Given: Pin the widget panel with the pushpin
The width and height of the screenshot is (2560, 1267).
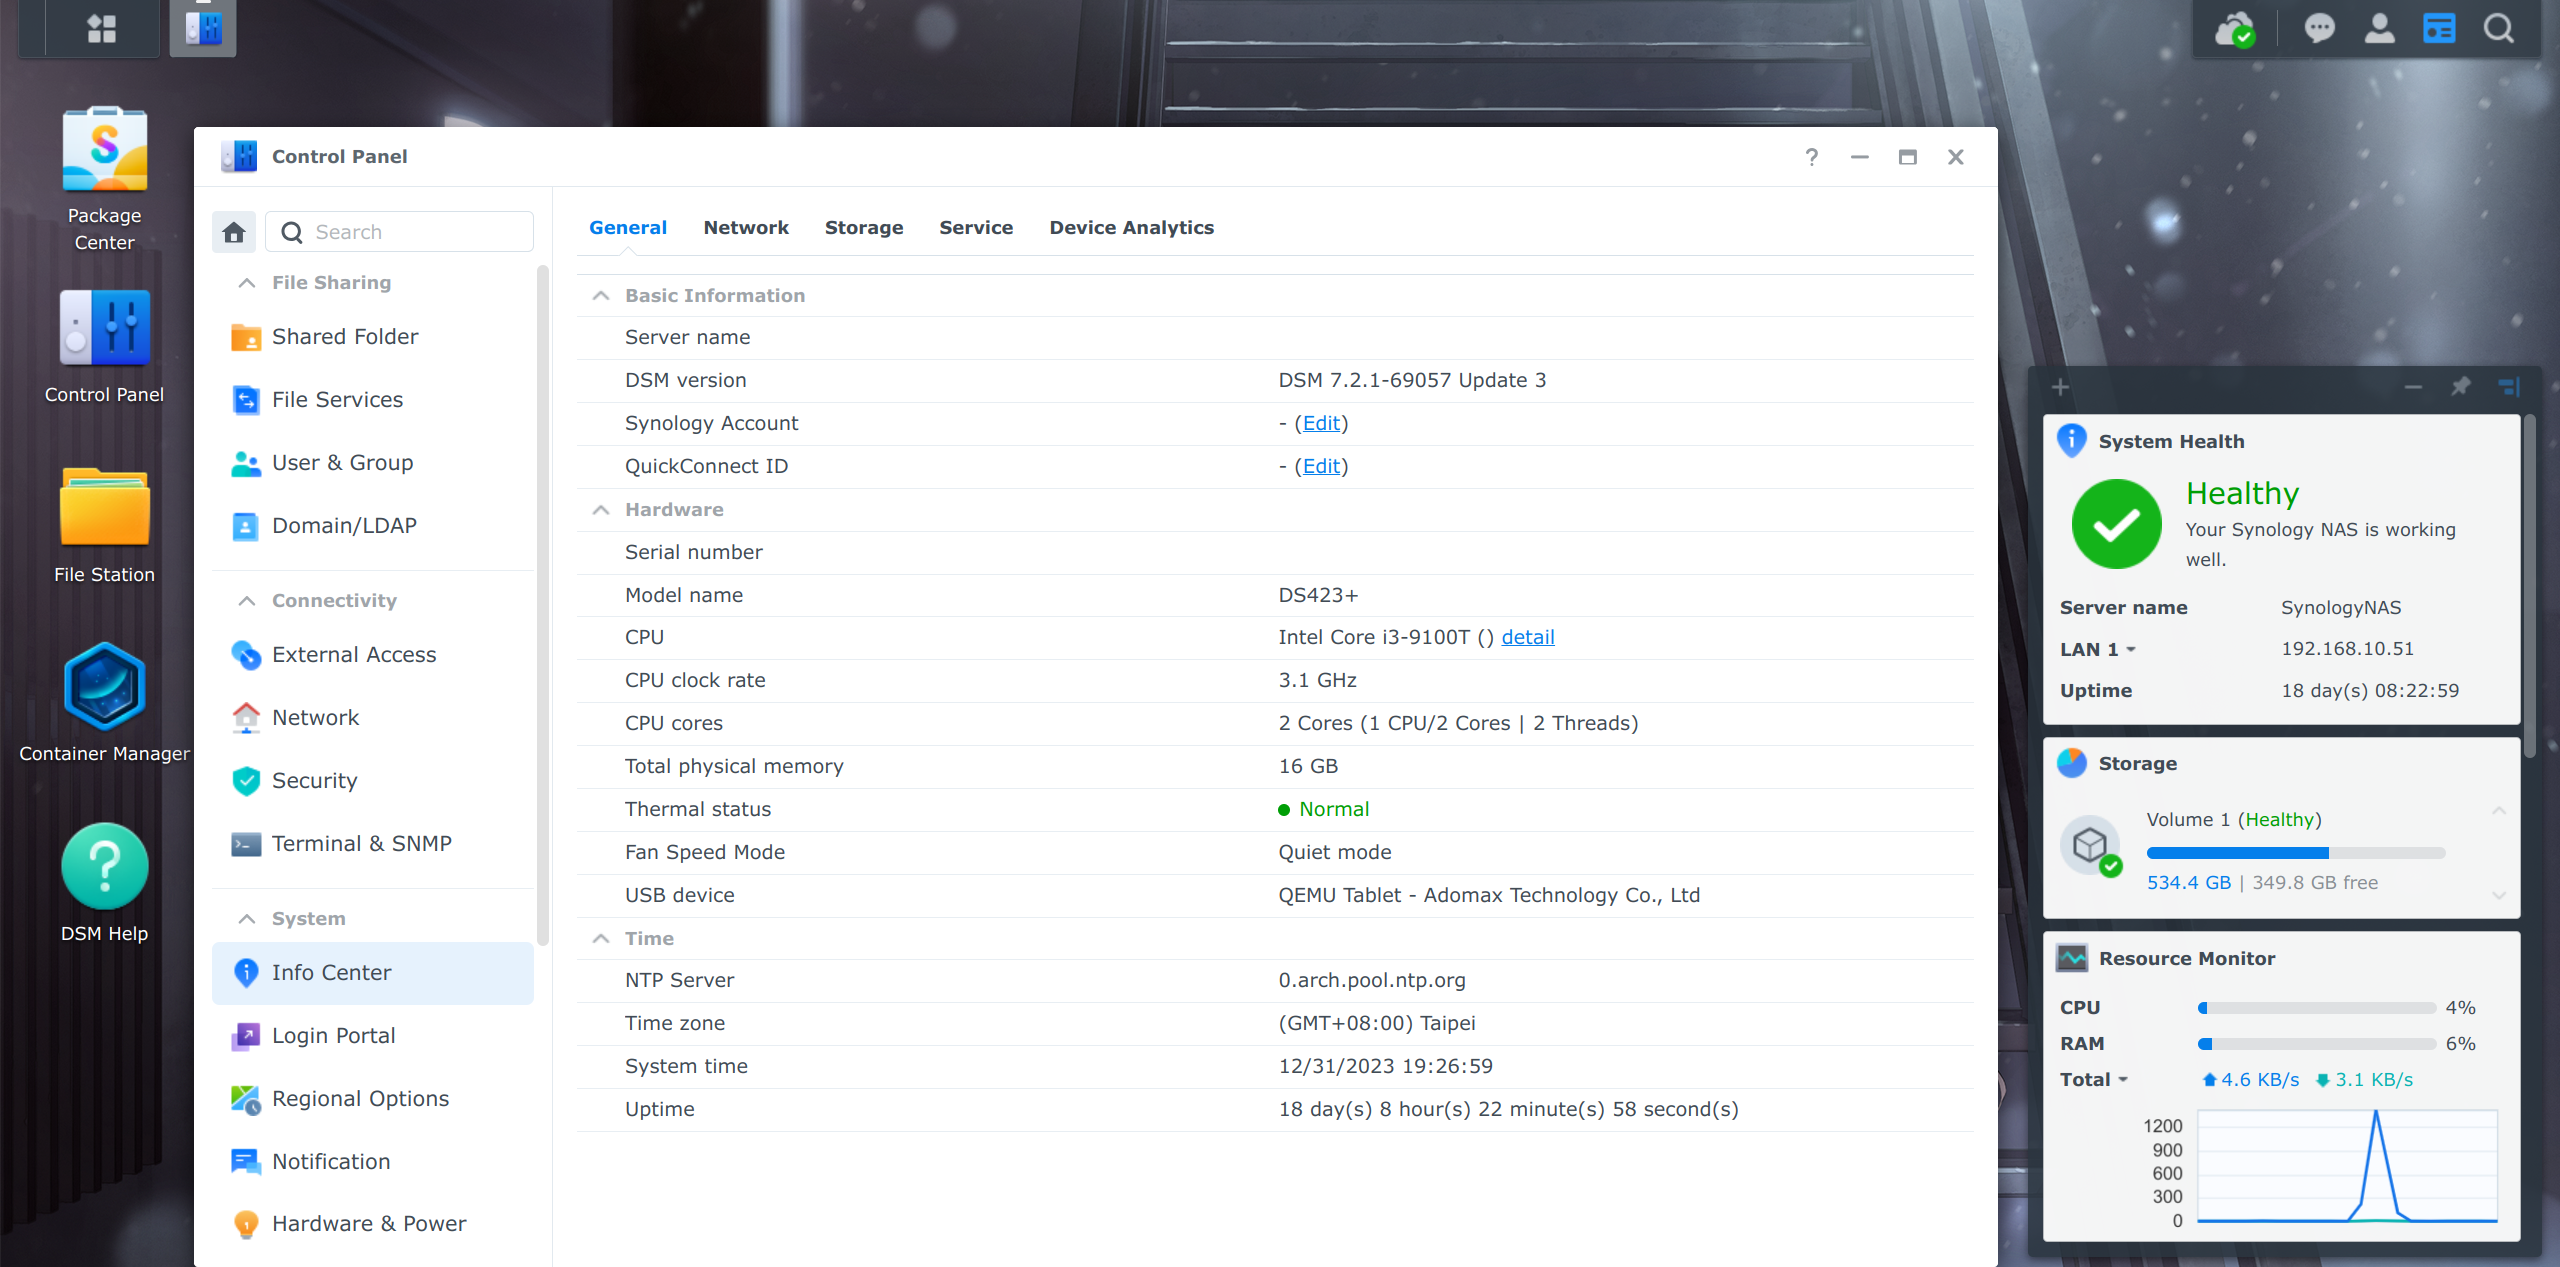Looking at the screenshot, I should 2461,387.
